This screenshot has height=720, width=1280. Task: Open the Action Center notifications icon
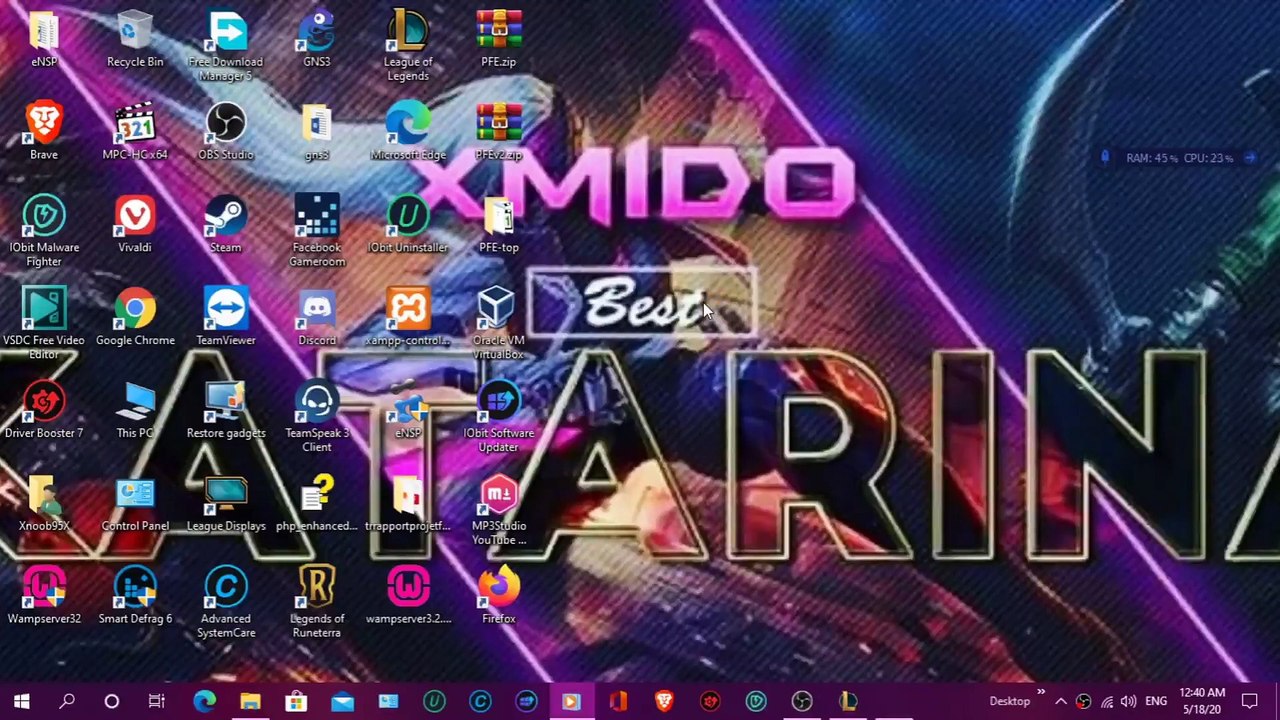click(x=1250, y=701)
